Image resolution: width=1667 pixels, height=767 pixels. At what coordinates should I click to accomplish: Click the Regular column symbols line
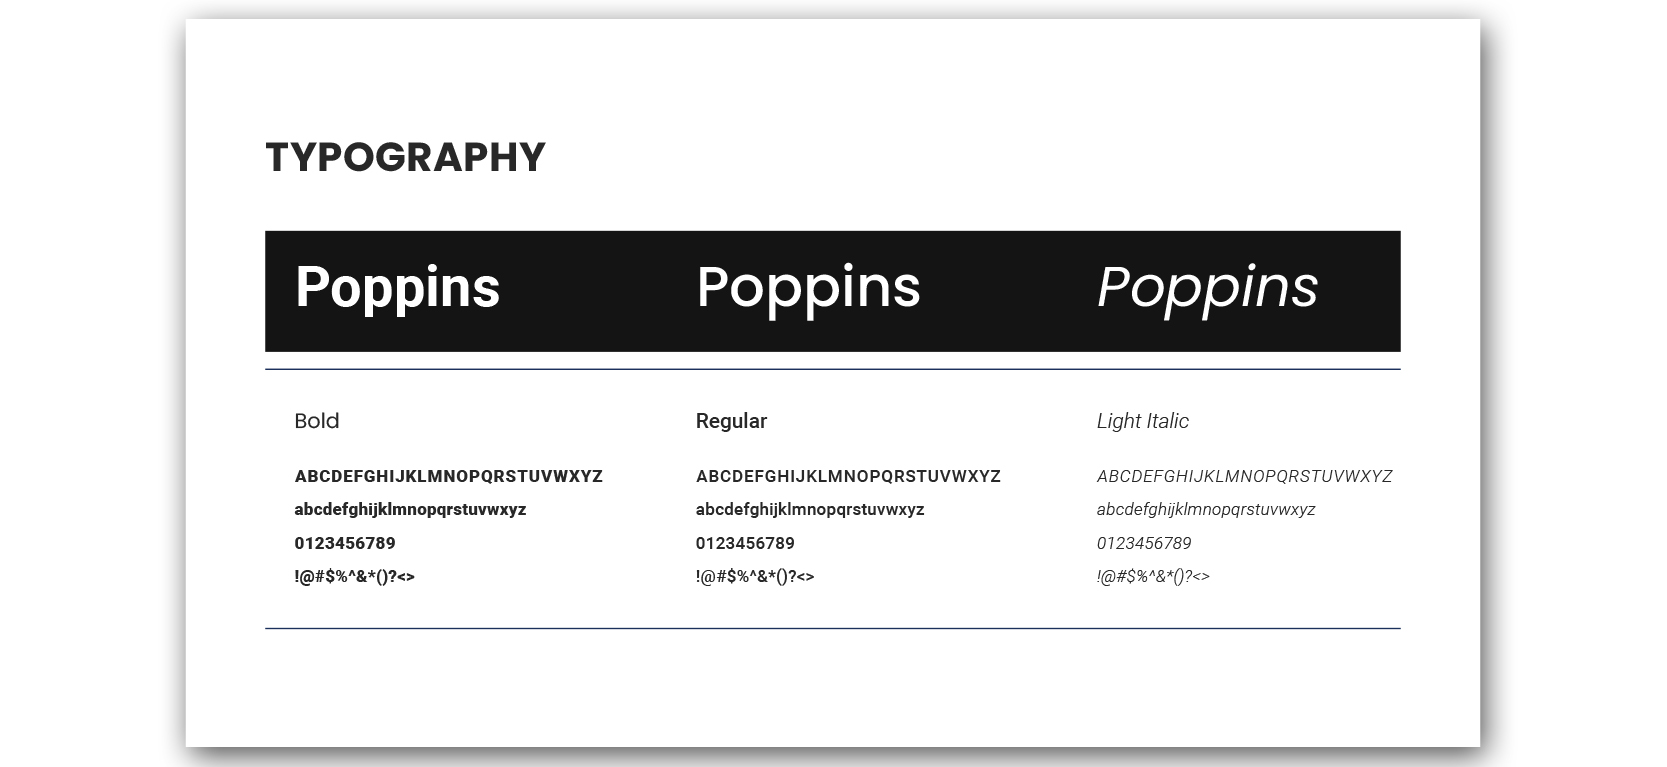click(755, 576)
